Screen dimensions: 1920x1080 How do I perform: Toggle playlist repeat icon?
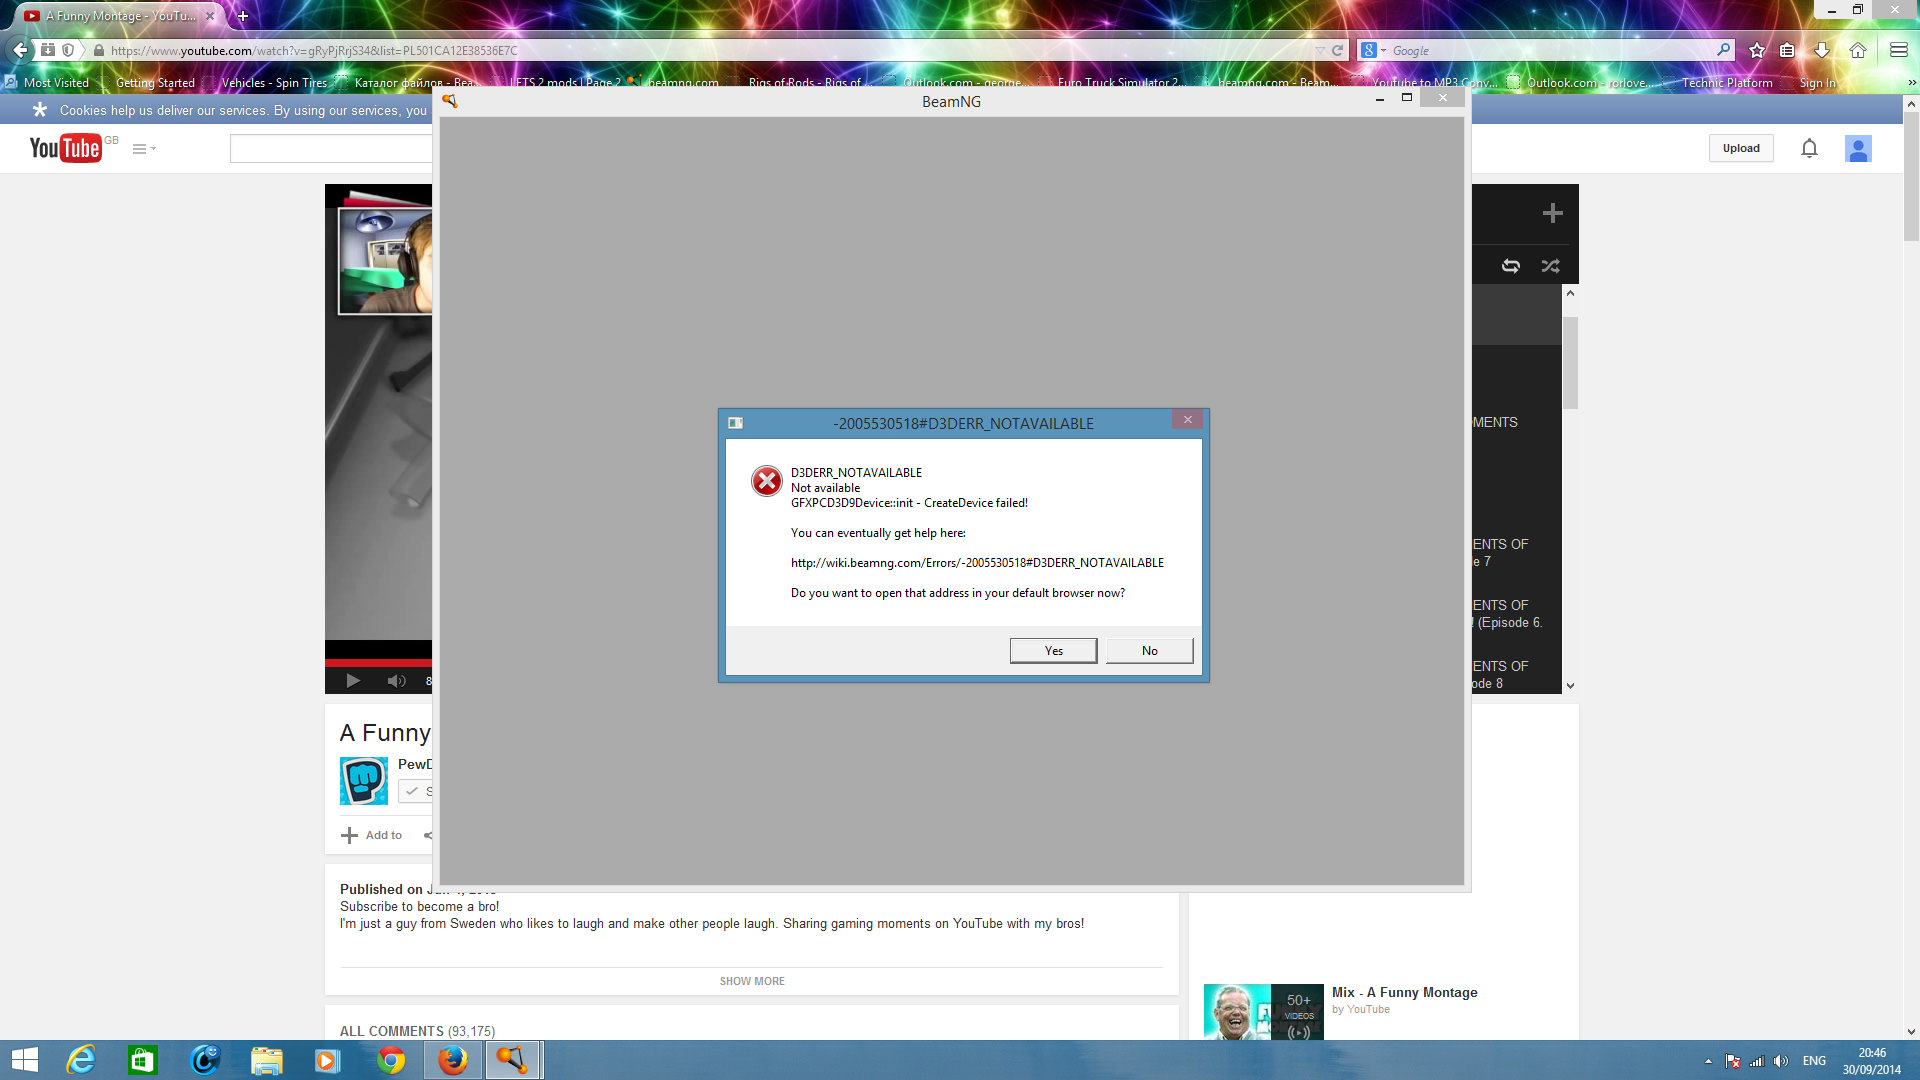tap(1511, 266)
